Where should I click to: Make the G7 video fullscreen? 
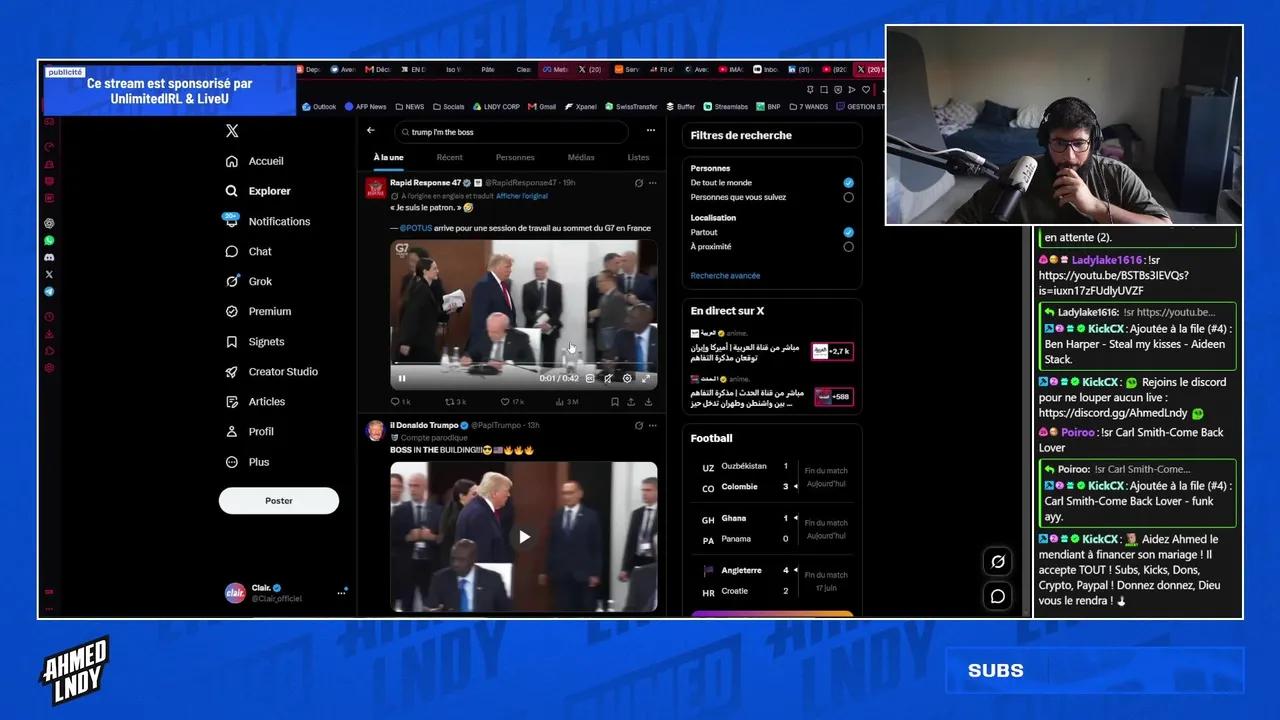[645, 378]
